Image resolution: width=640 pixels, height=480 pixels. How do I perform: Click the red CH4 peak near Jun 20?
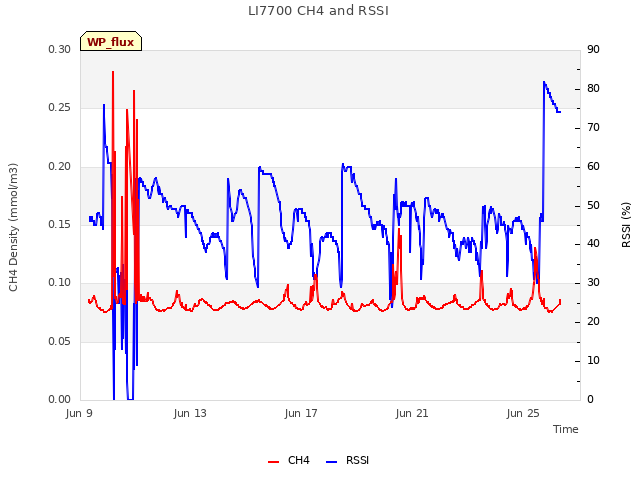click(x=399, y=230)
